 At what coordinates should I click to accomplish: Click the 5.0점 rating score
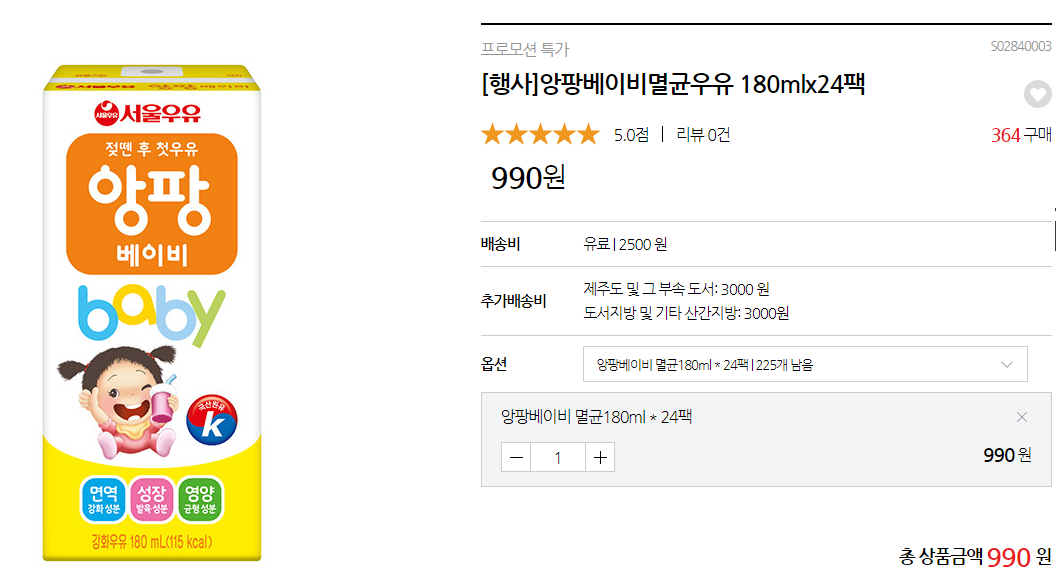coord(631,135)
